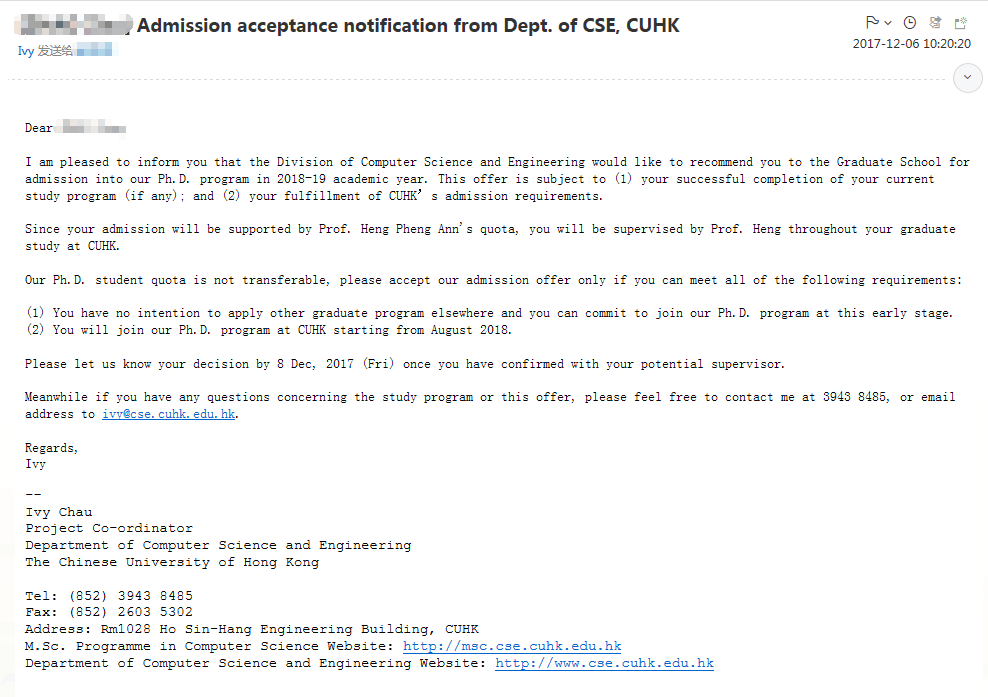The width and height of the screenshot is (988, 697).
Task: Click the ivy@cse.cuhk.edu.hk email link
Action: [x=169, y=414]
